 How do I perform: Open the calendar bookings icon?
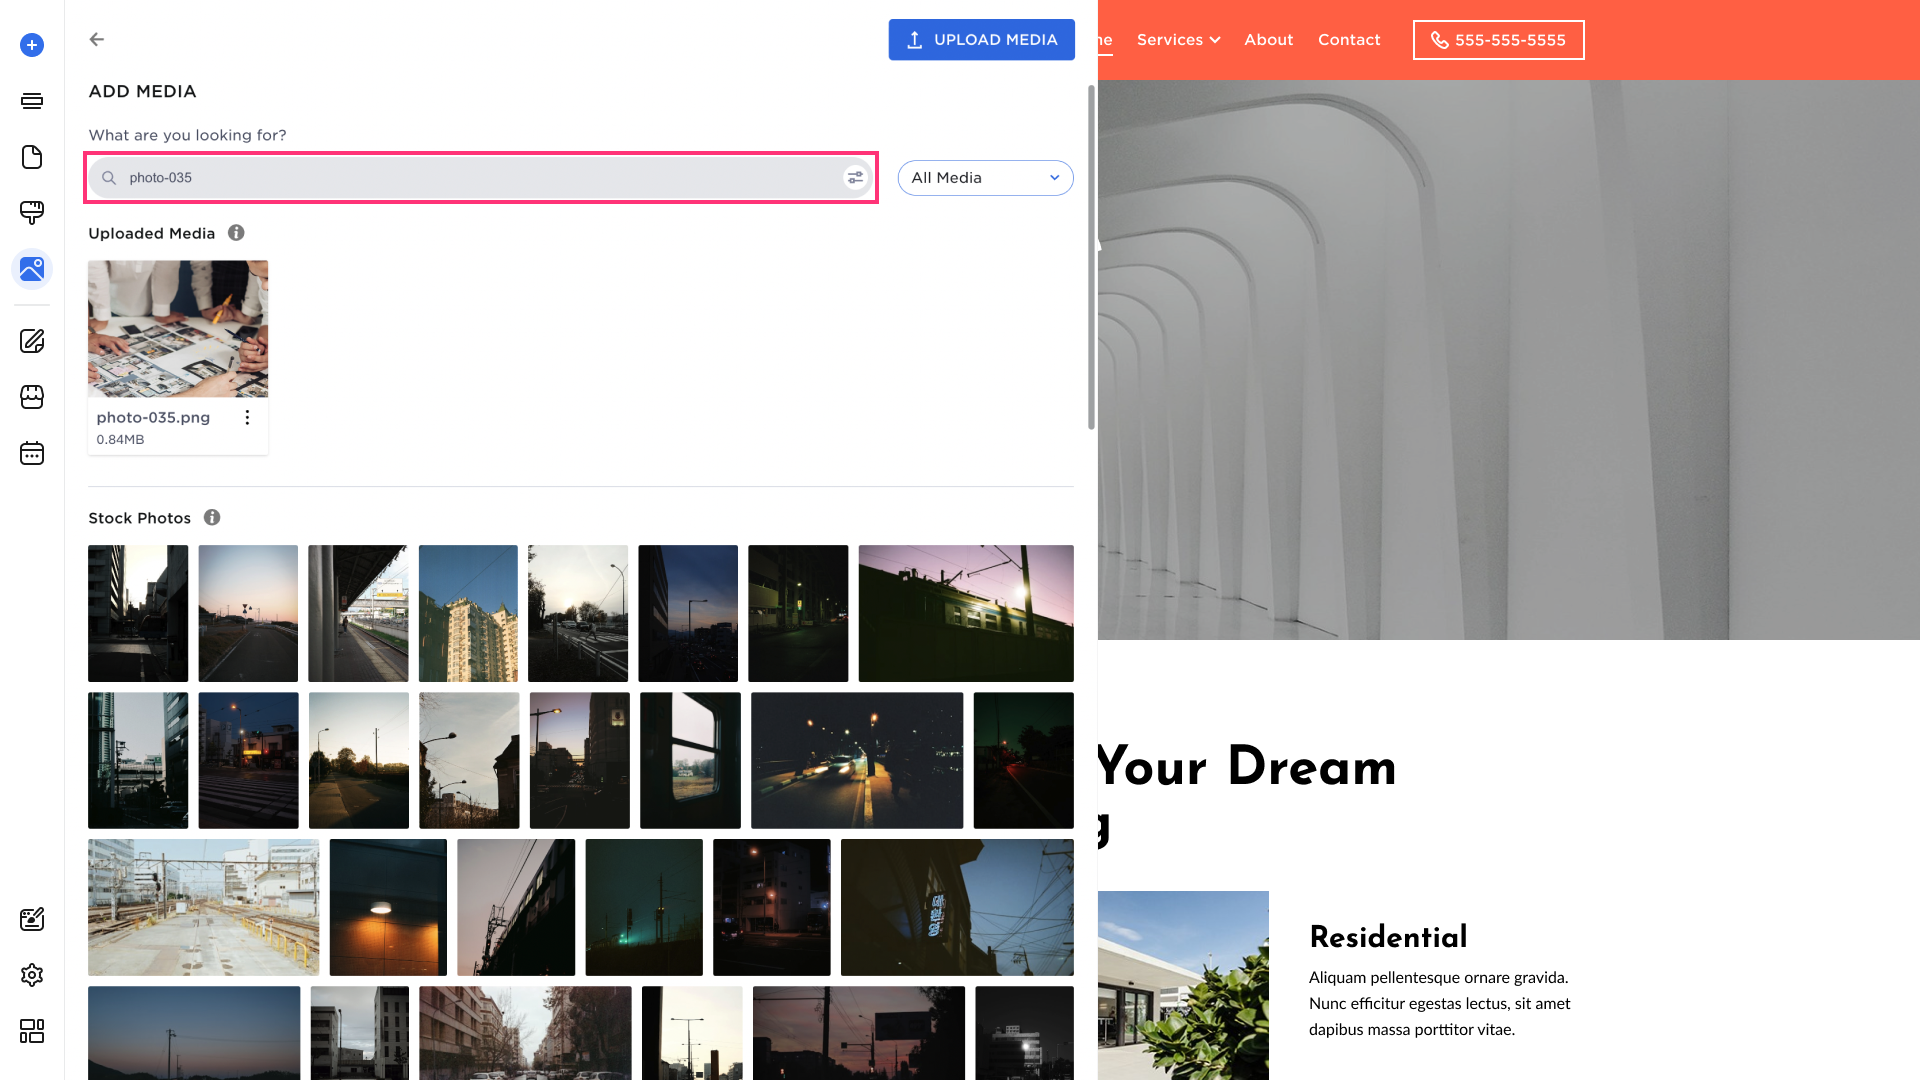click(32, 453)
